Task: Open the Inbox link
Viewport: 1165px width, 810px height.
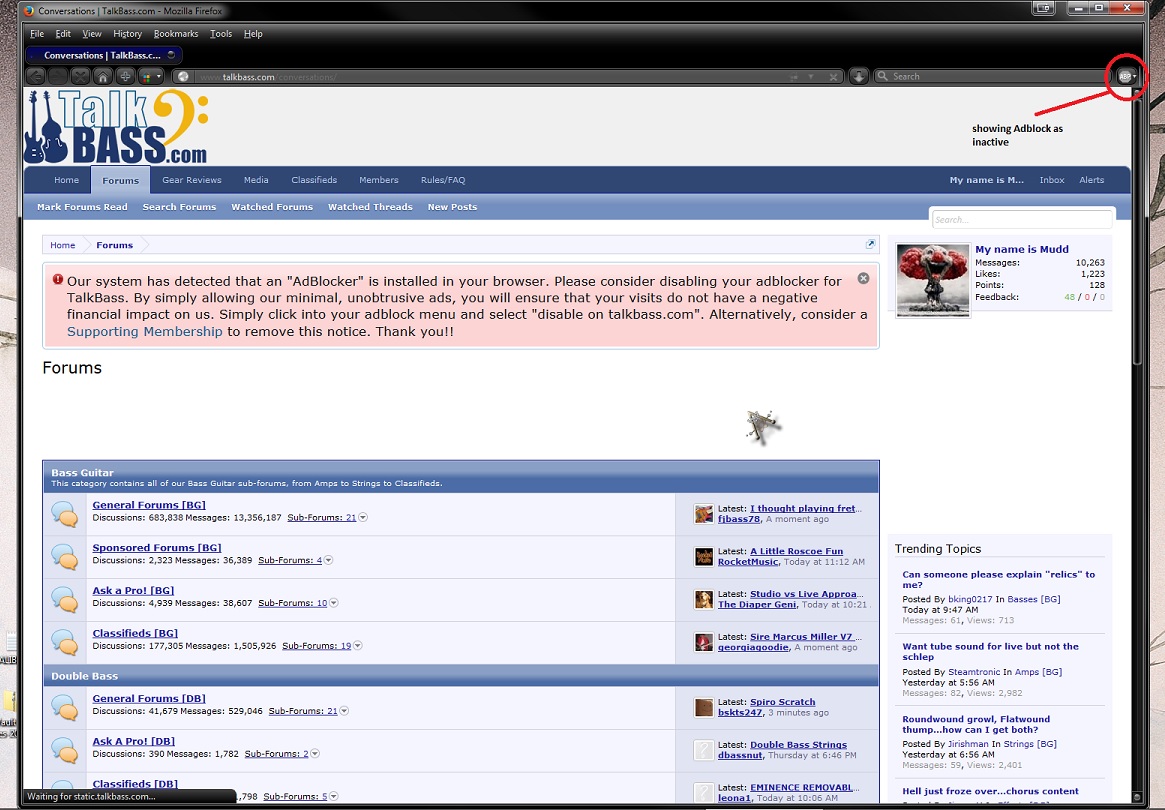Action: (1052, 180)
